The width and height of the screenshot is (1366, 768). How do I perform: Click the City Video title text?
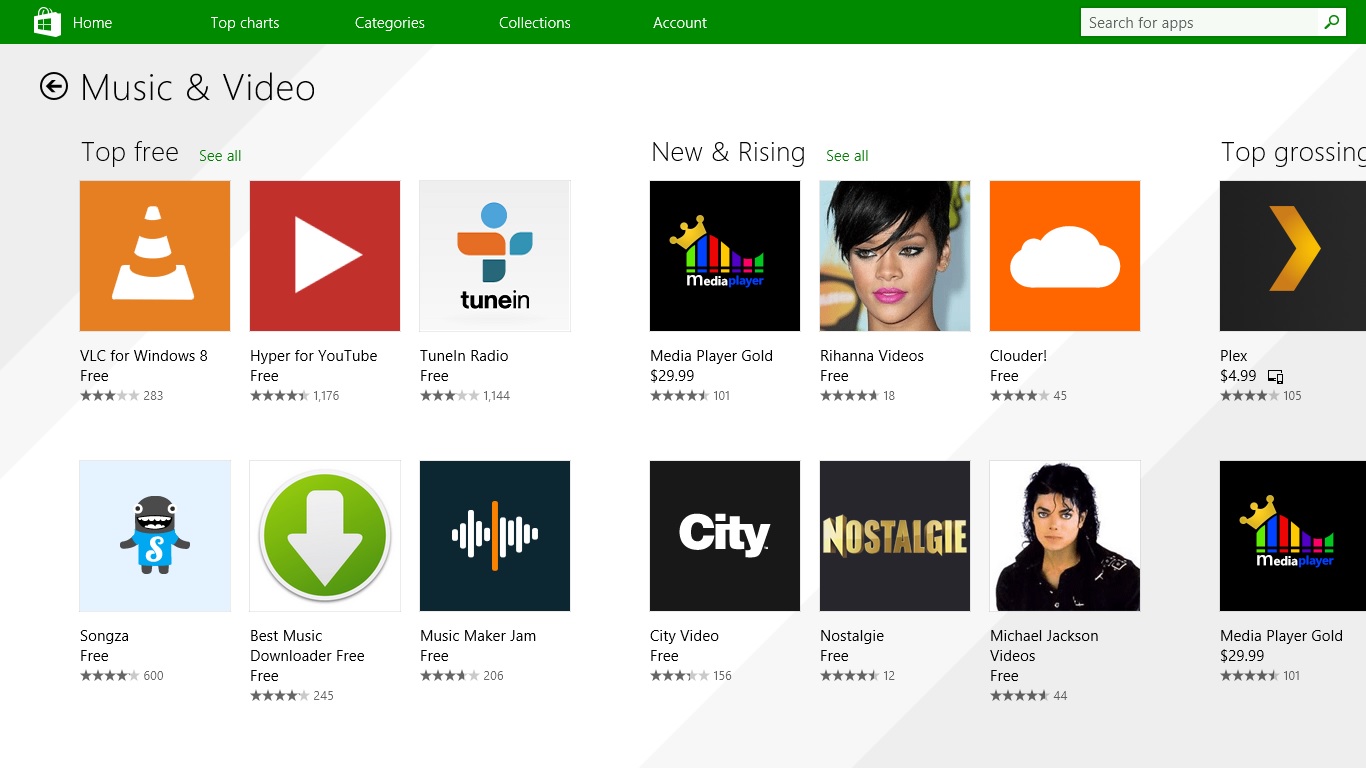click(x=684, y=636)
